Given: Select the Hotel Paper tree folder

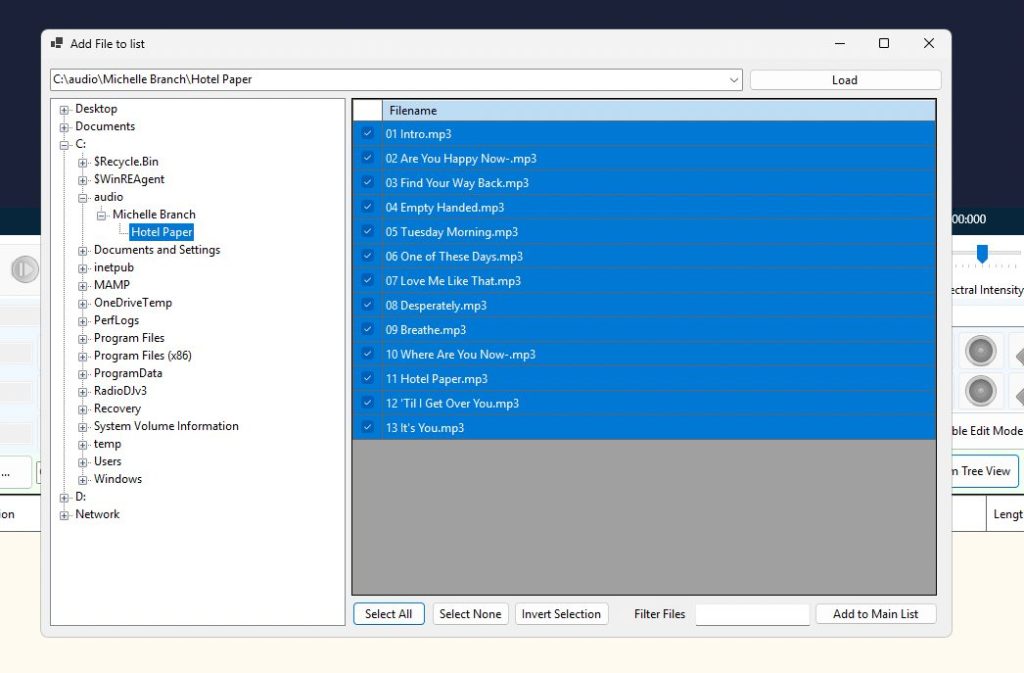Looking at the screenshot, I should 161,232.
